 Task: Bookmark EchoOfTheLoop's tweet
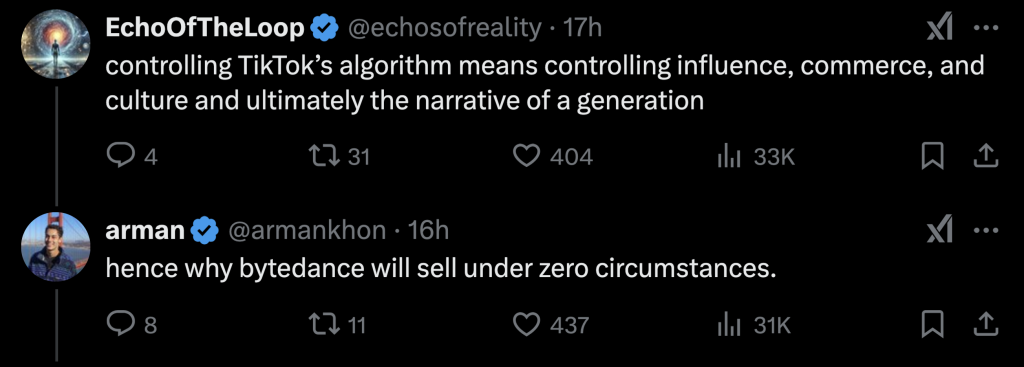coord(933,157)
